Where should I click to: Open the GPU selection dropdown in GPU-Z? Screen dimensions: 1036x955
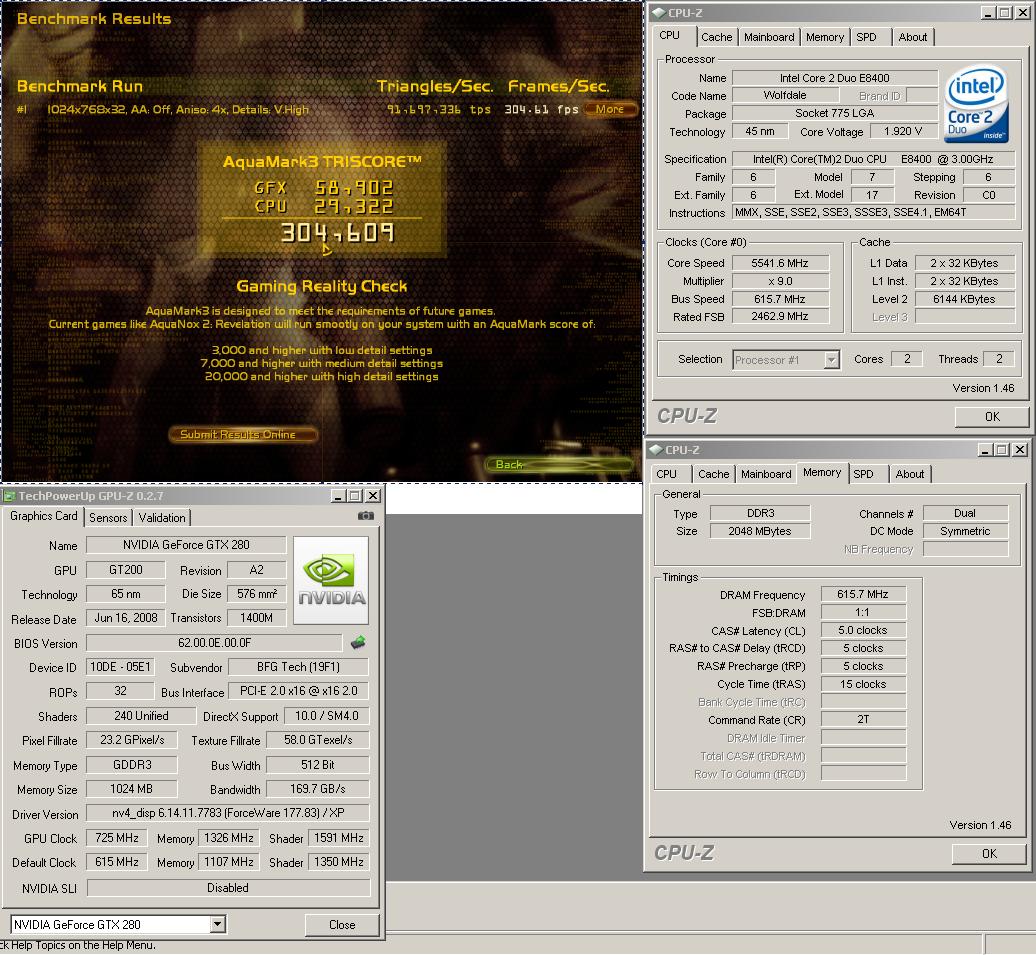pos(217,925)
